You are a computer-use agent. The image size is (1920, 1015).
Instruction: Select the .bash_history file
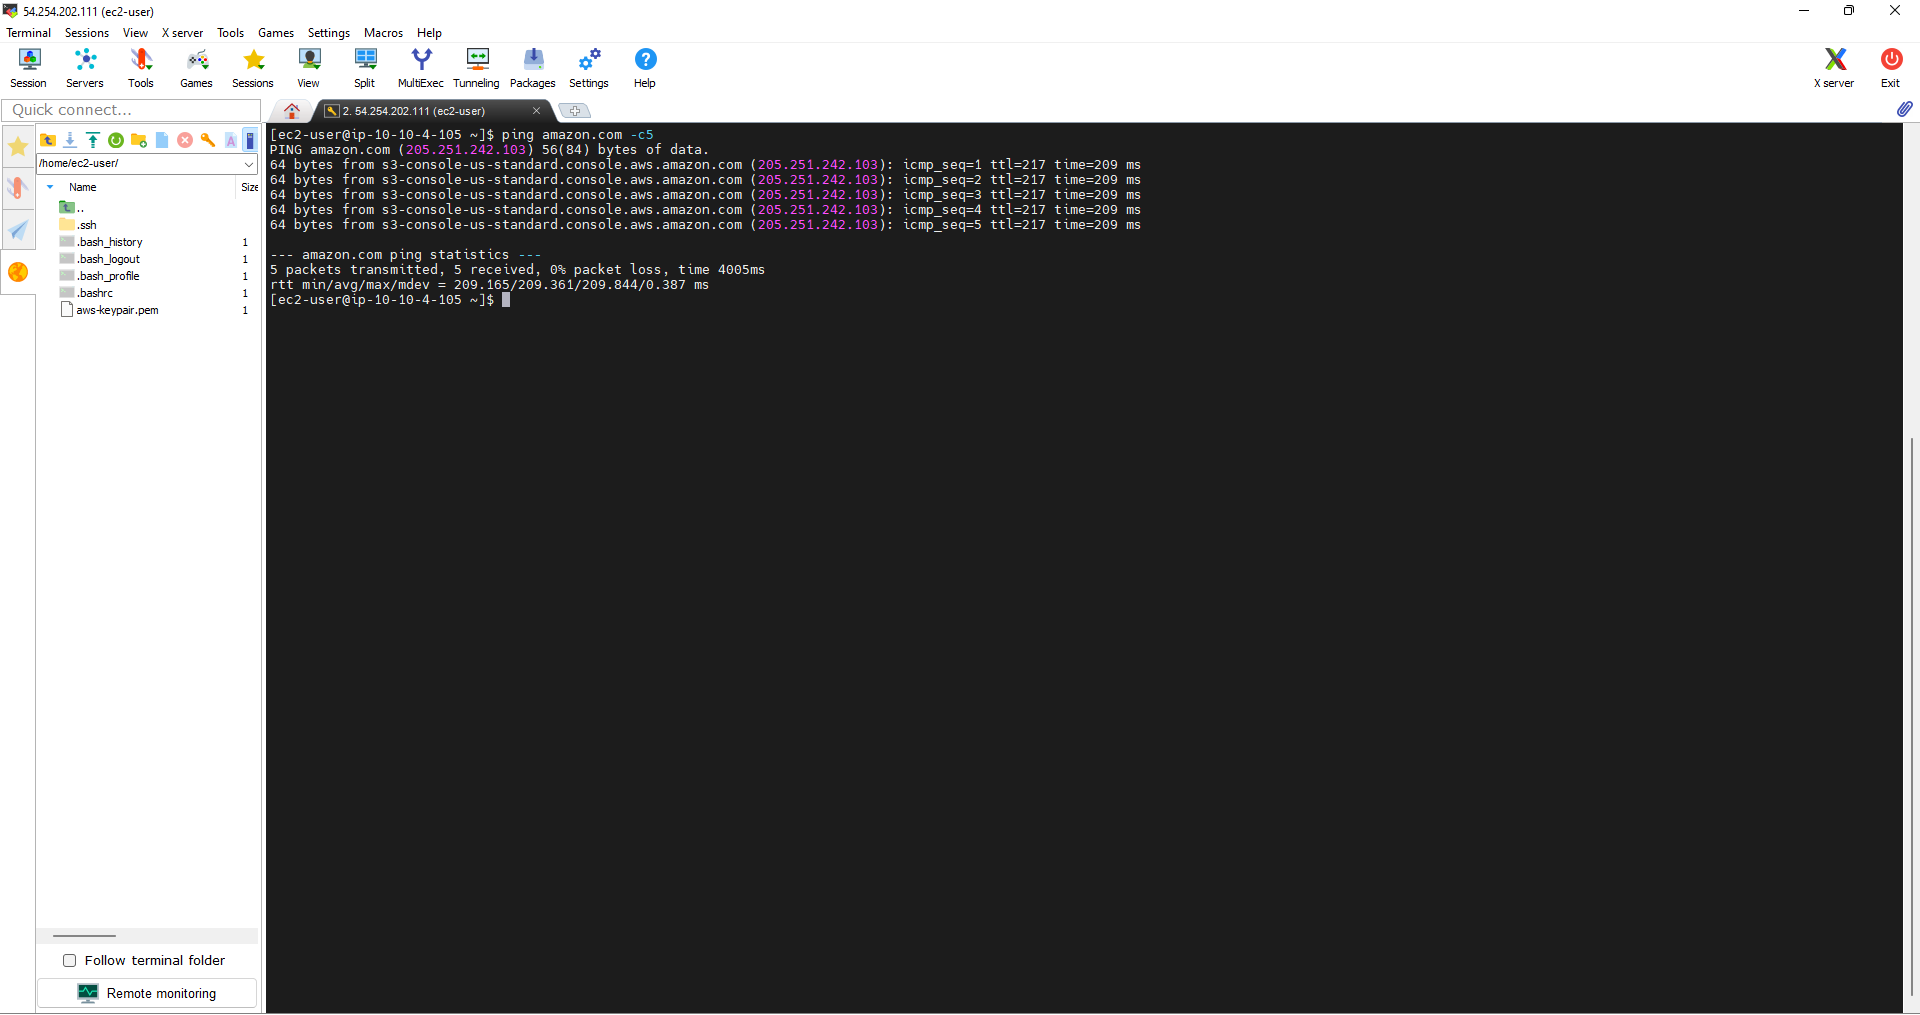(x=101, y=242)
